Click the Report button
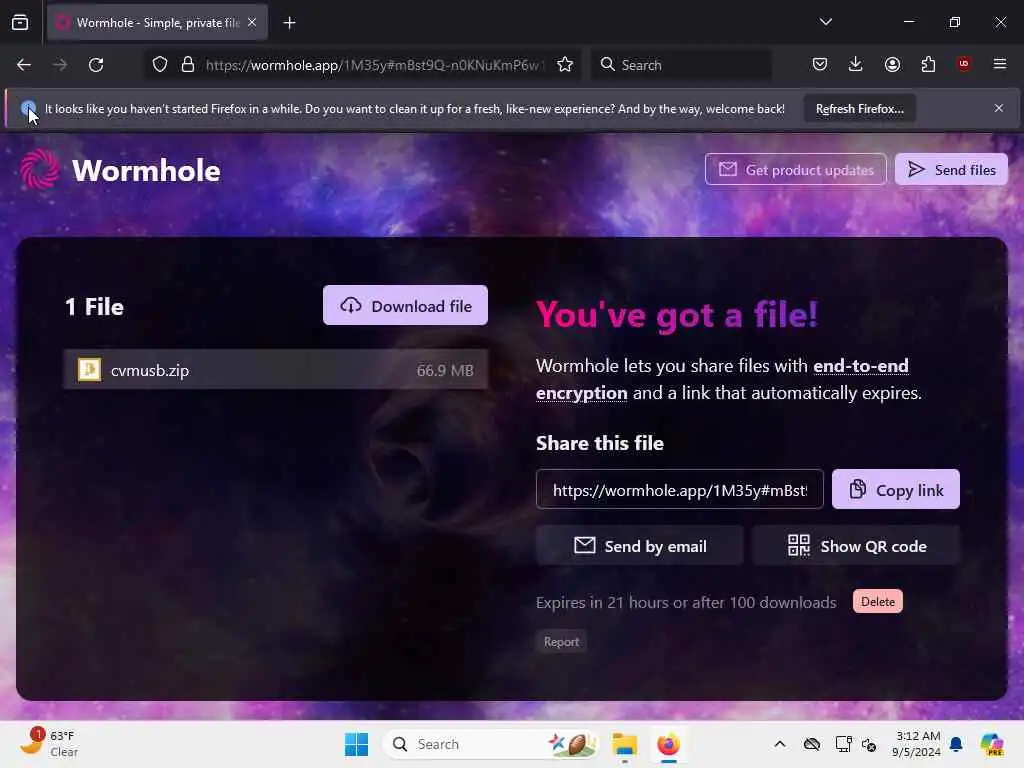 [561, 642]
